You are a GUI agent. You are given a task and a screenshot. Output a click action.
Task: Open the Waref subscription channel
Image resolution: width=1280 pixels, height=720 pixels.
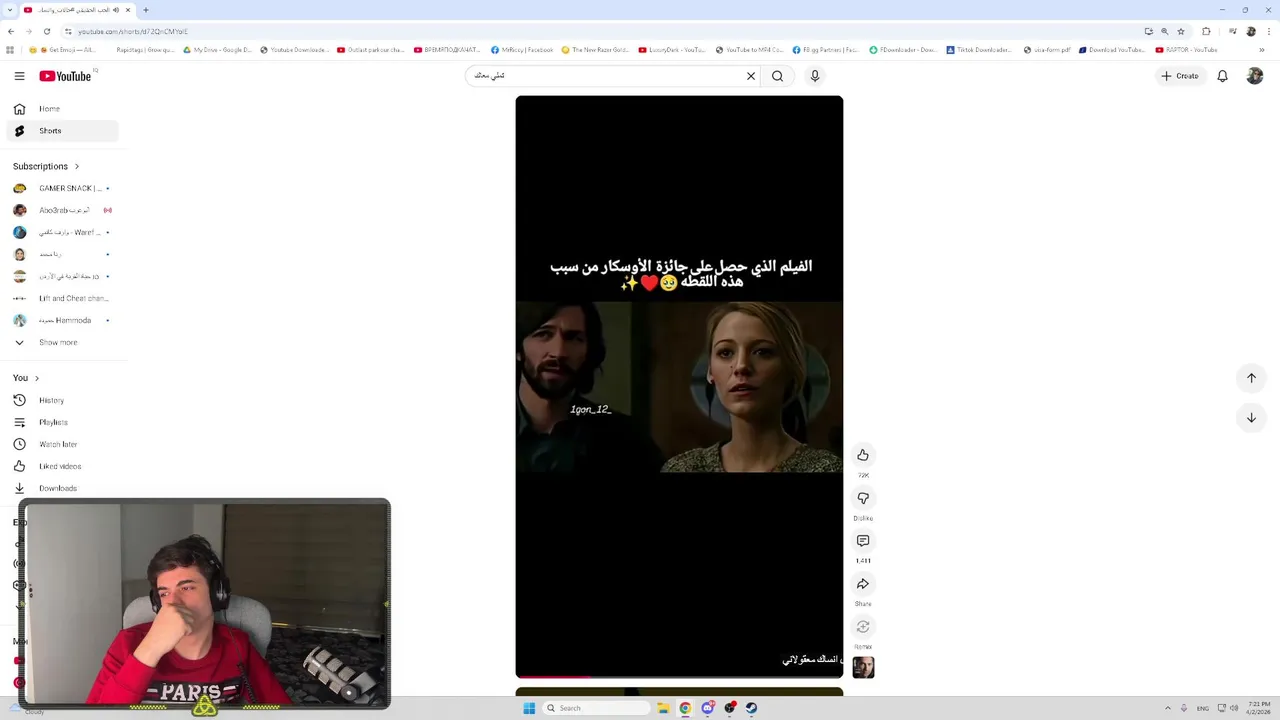pyautogui.click(x=62, y=232)
